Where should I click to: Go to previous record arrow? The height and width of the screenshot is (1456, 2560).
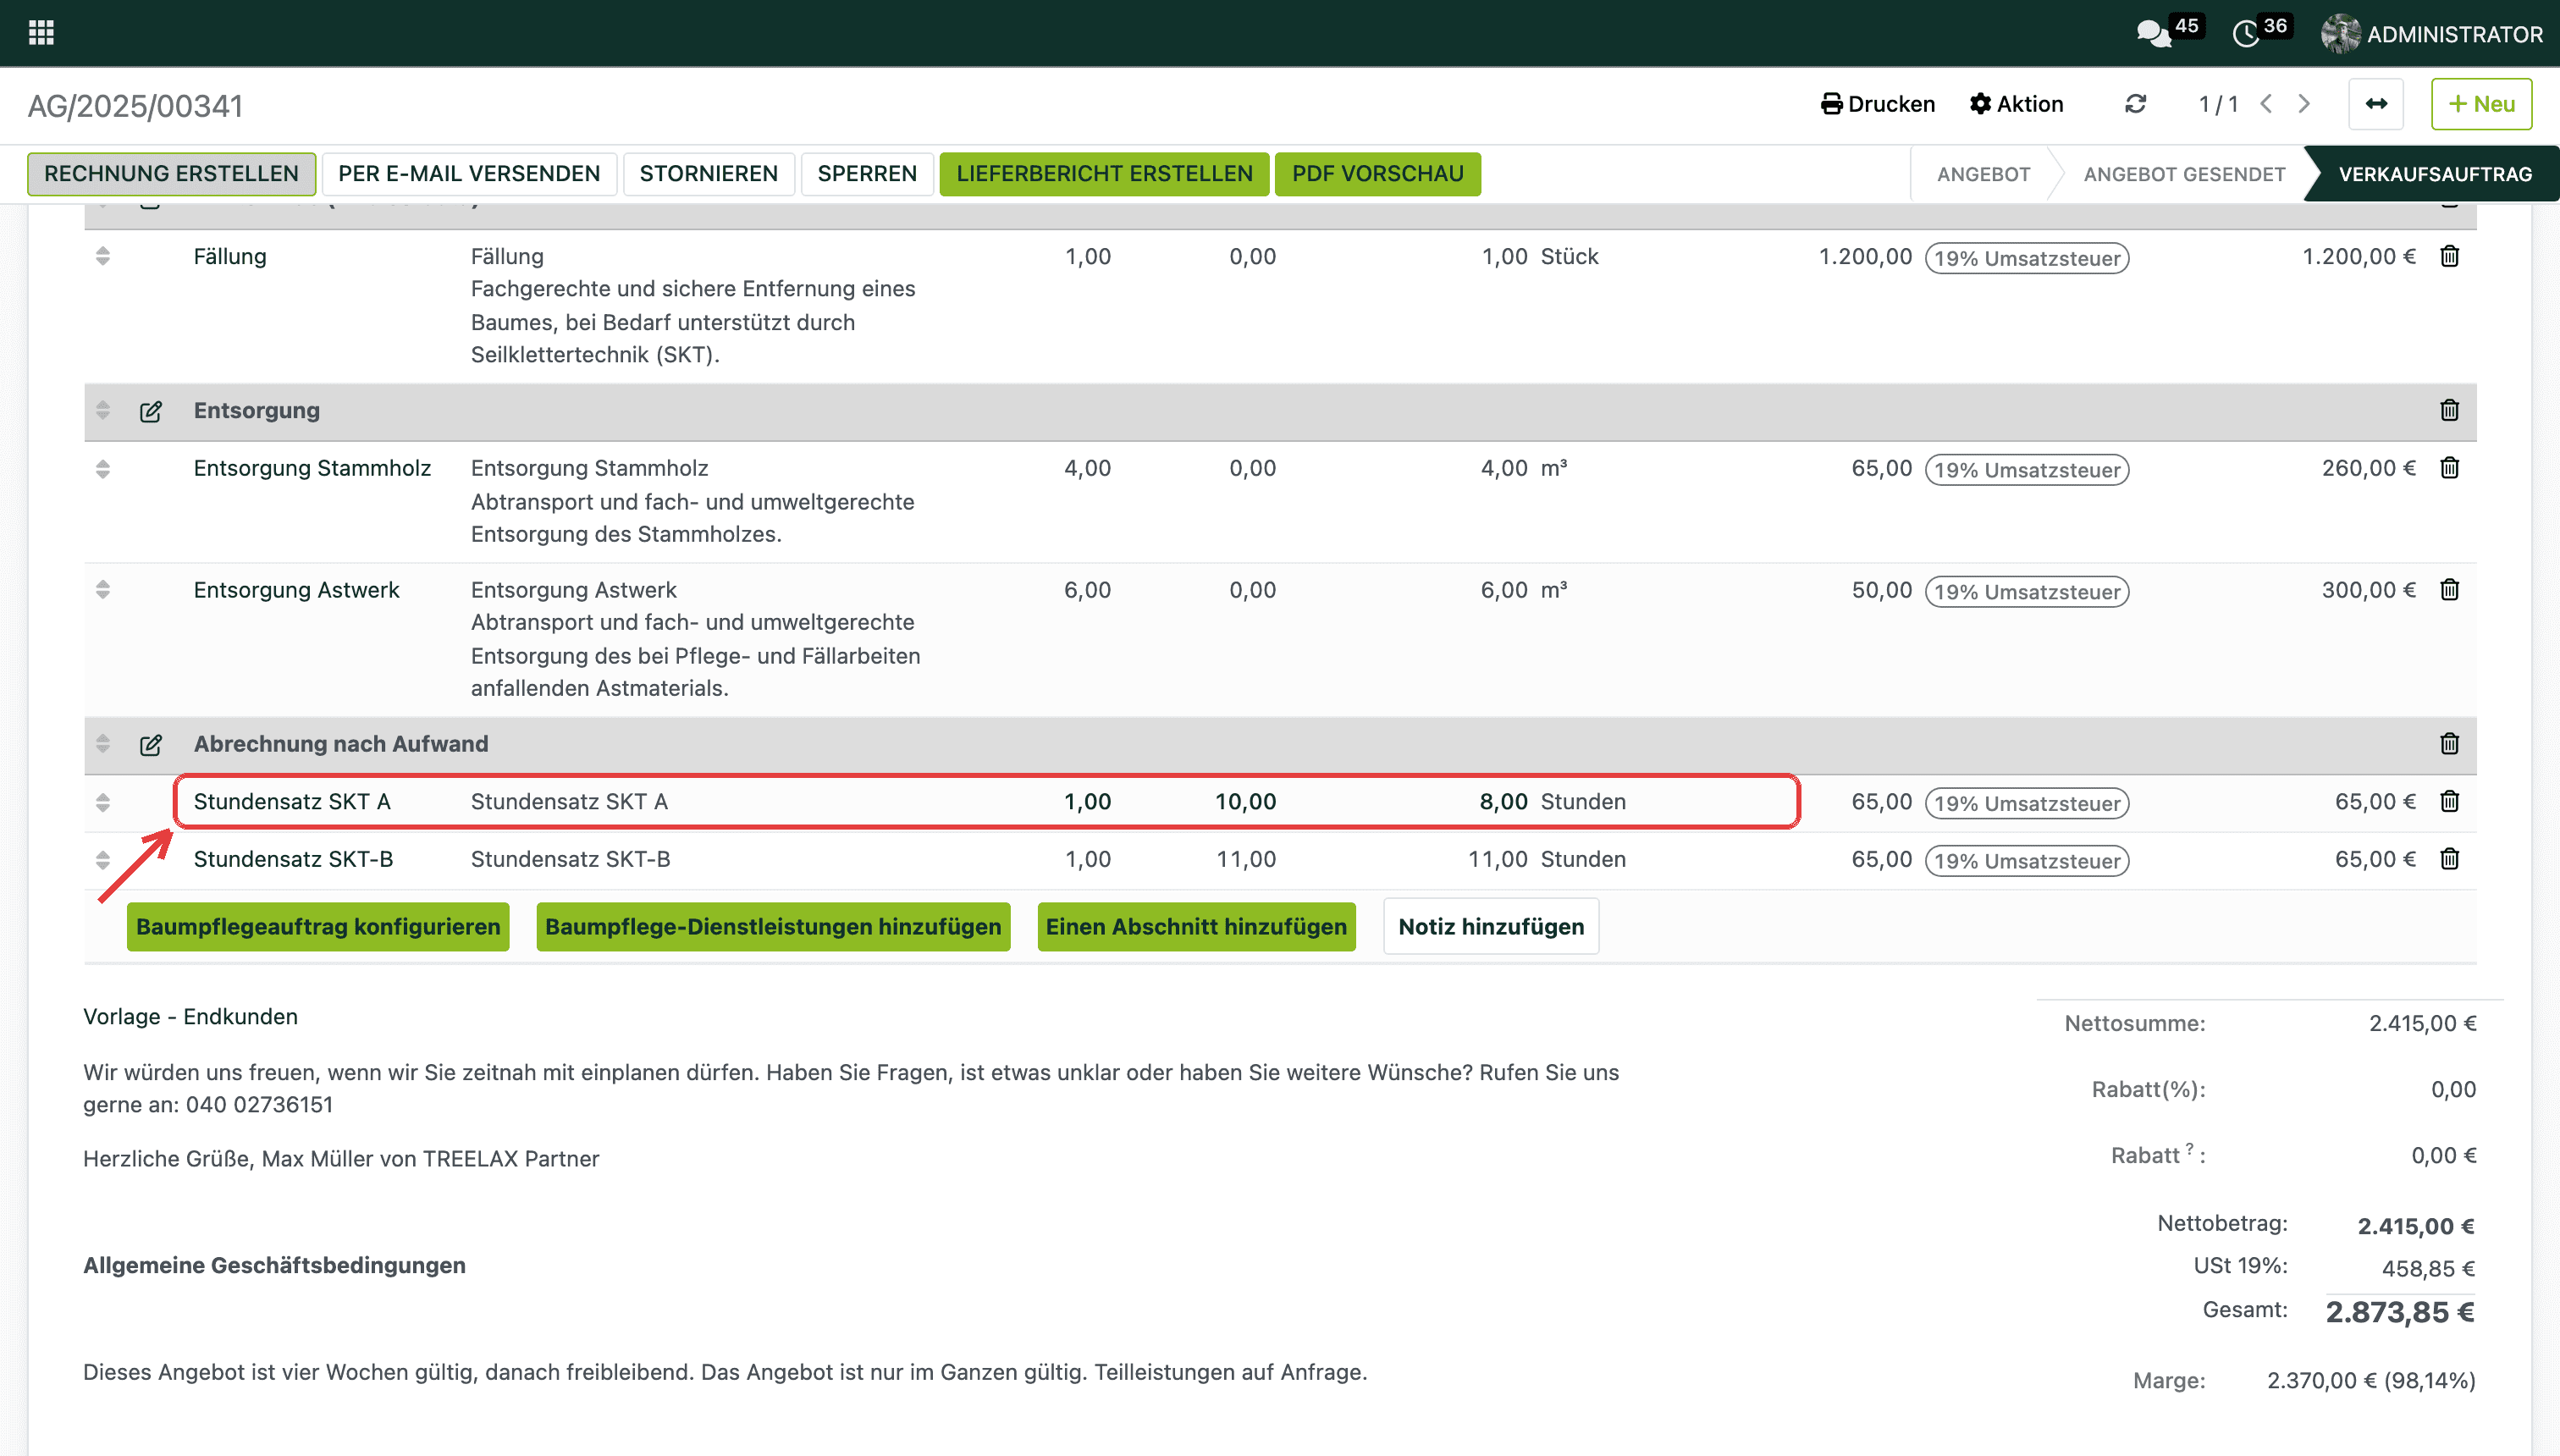[x=2267, y=104]
